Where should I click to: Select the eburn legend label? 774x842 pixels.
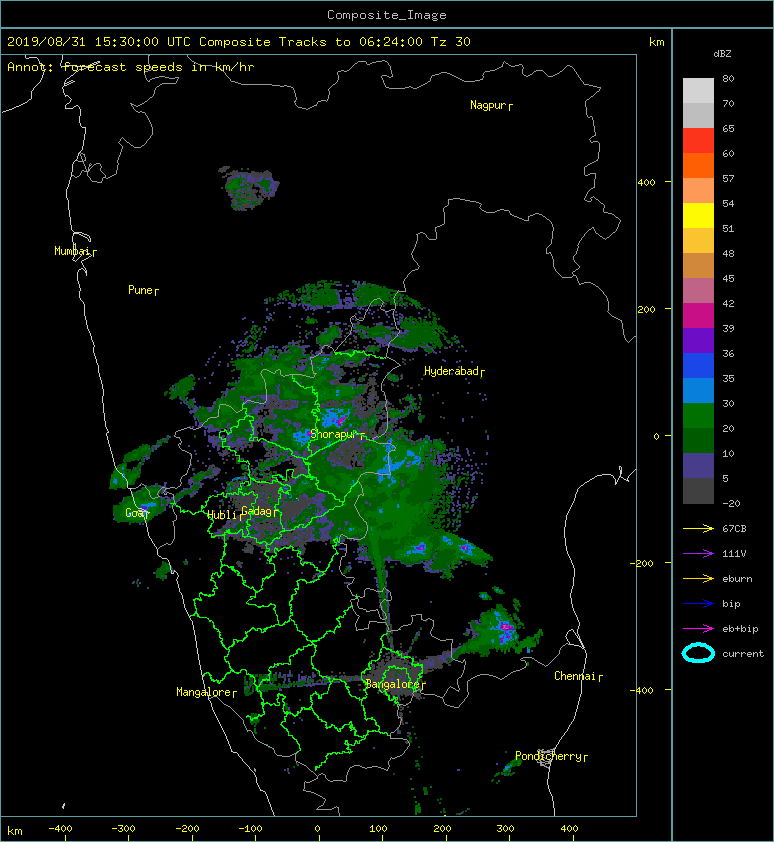(737, 578)
